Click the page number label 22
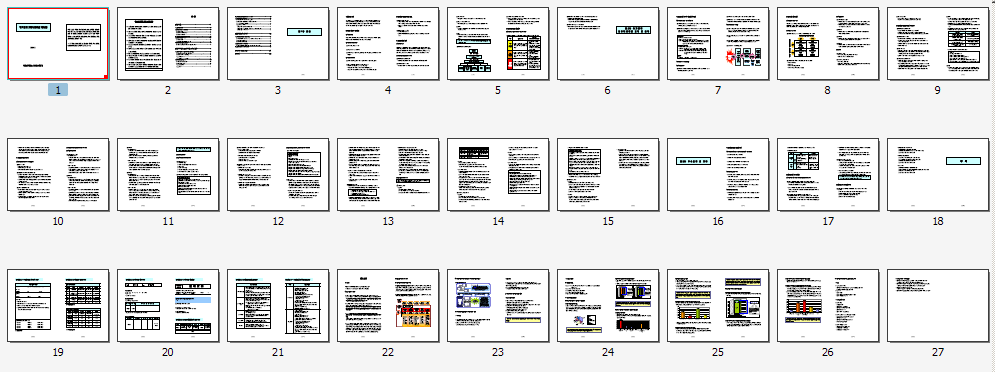This screenshot has width=995, height=372. coord(388,352)
